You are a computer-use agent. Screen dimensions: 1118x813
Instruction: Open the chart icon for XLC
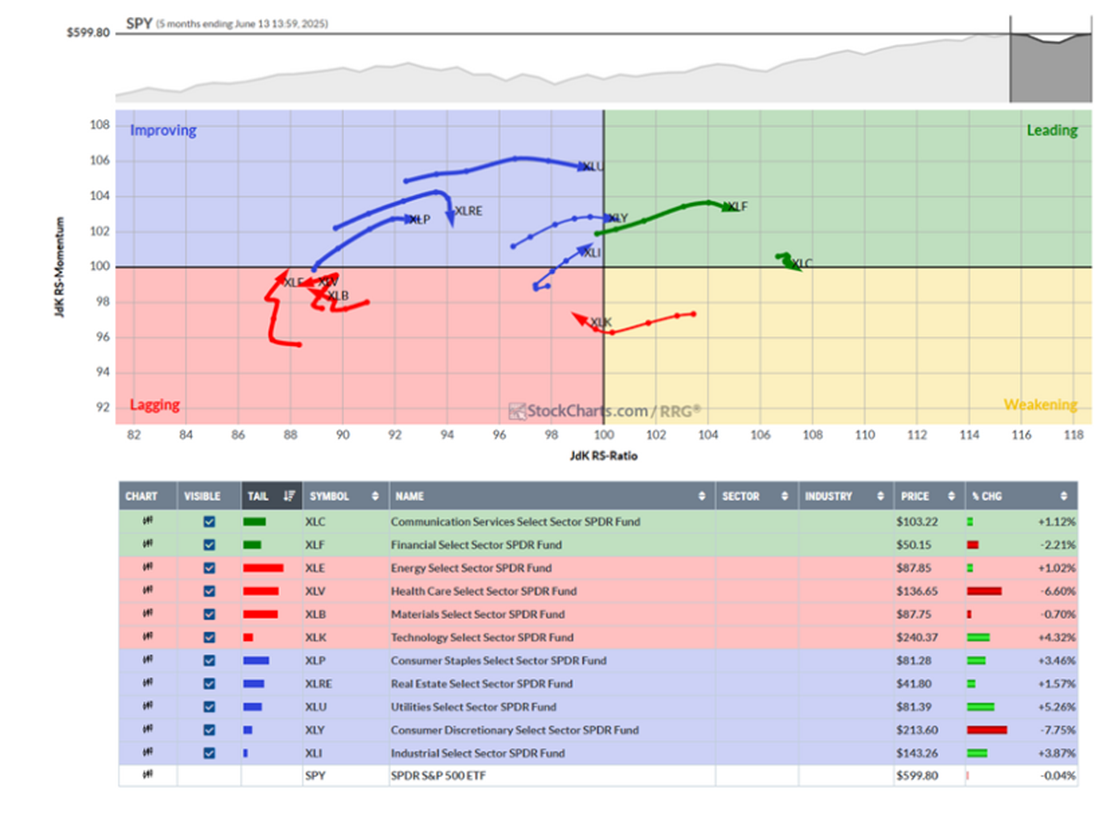(x=148, y=522)
